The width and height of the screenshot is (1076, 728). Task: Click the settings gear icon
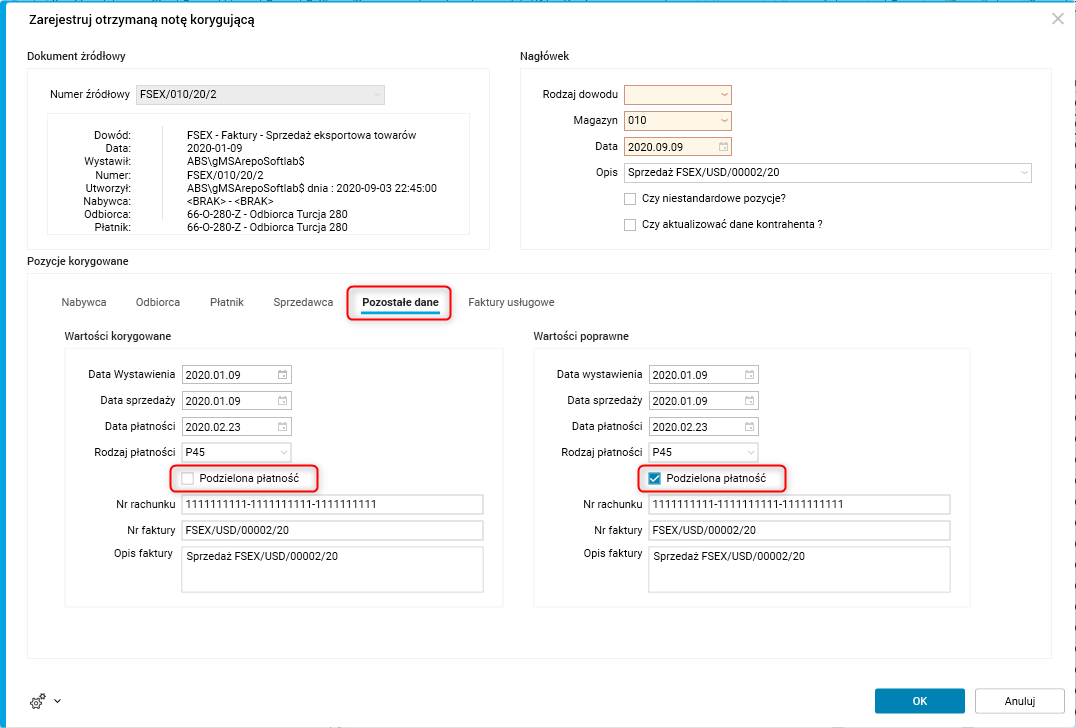point(38,701)
